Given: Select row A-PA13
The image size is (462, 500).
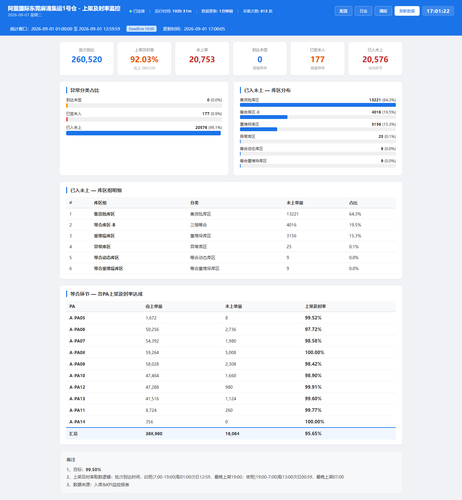Looking at the screenshot, I should [x=231, y=399].
